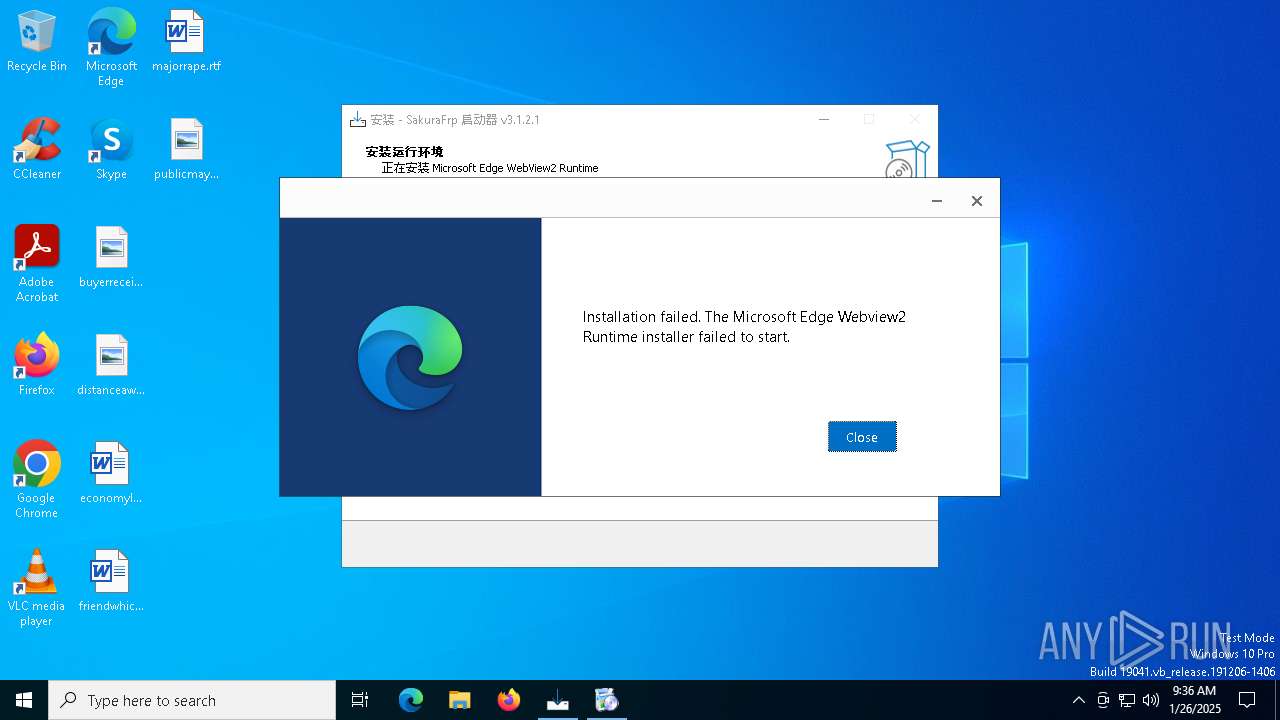Image resolution: width=1280 pixels, height=720 pixels.
Task: Select the Microsoft Edge desktop shortcut
Action: [x=111, y=47]
